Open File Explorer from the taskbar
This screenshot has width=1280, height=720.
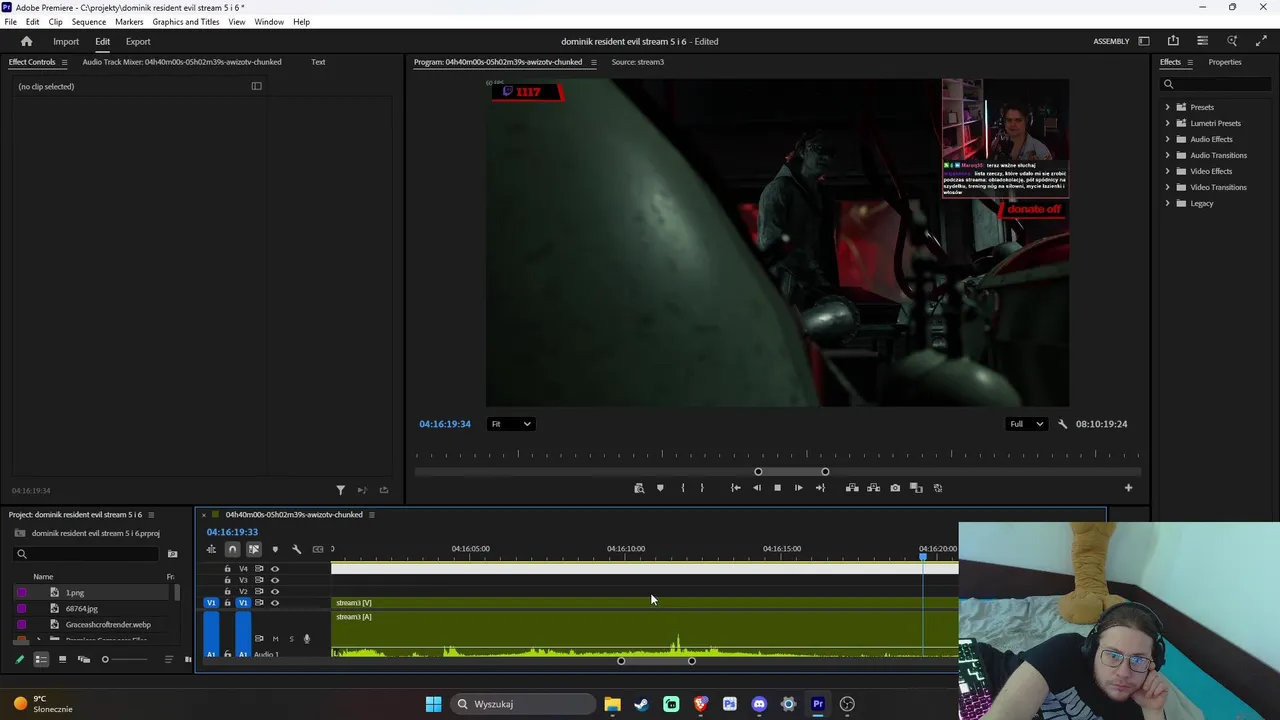[612, 704]
